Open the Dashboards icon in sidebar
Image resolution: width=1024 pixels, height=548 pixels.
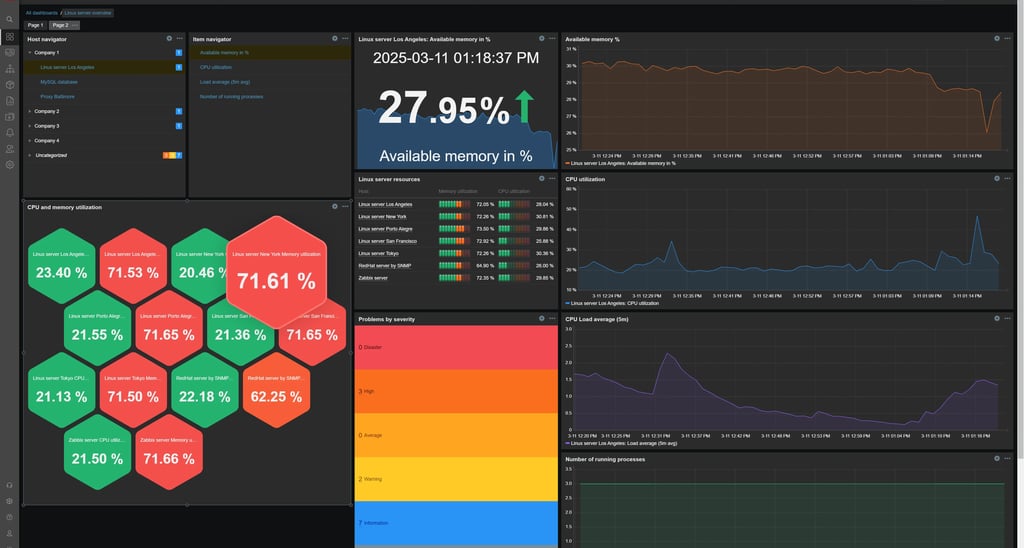[9, 37]
